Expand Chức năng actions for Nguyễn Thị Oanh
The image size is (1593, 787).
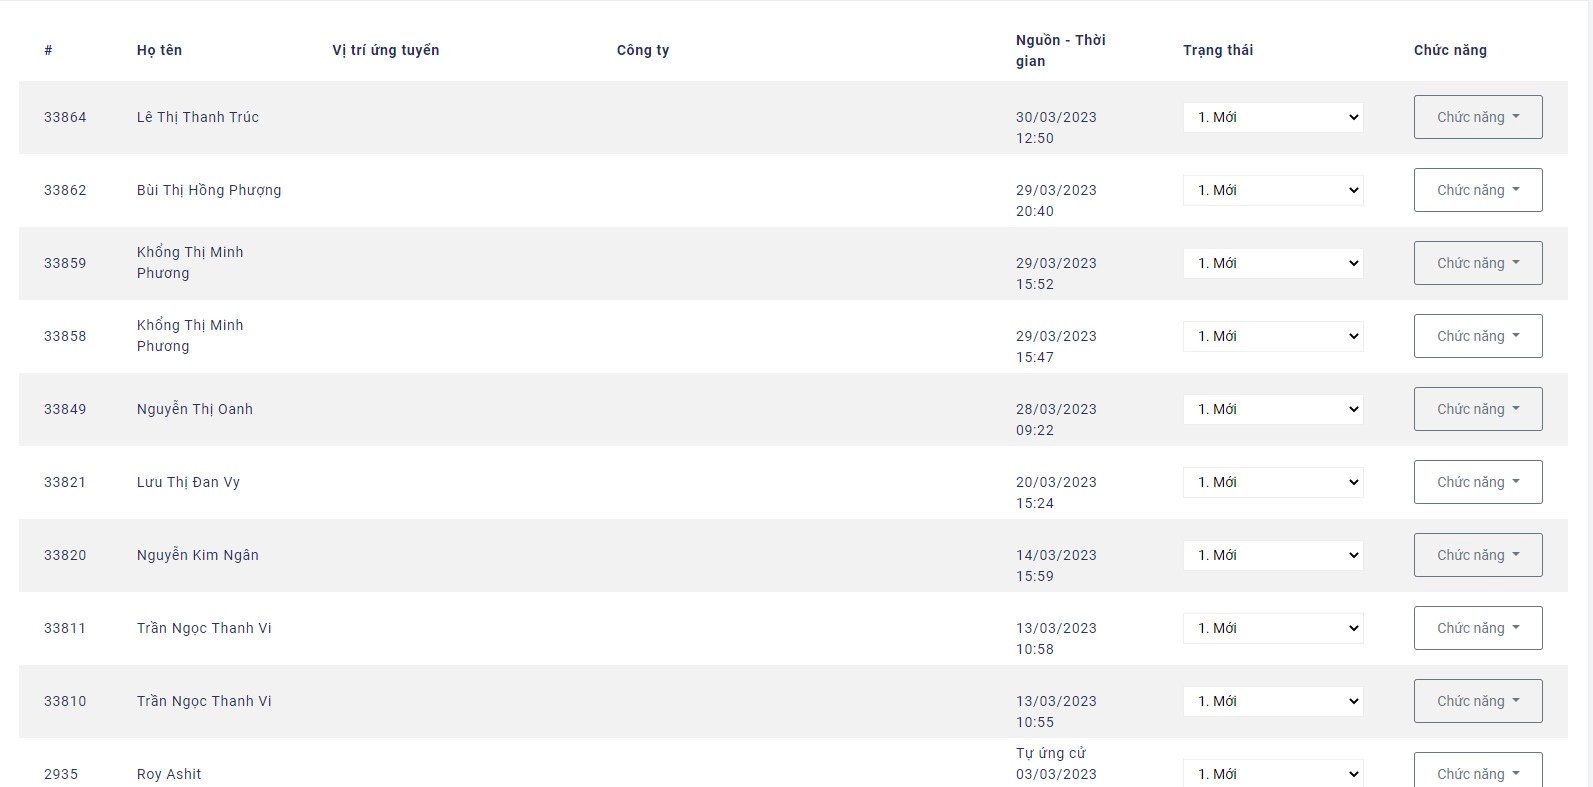point(1477,409)
